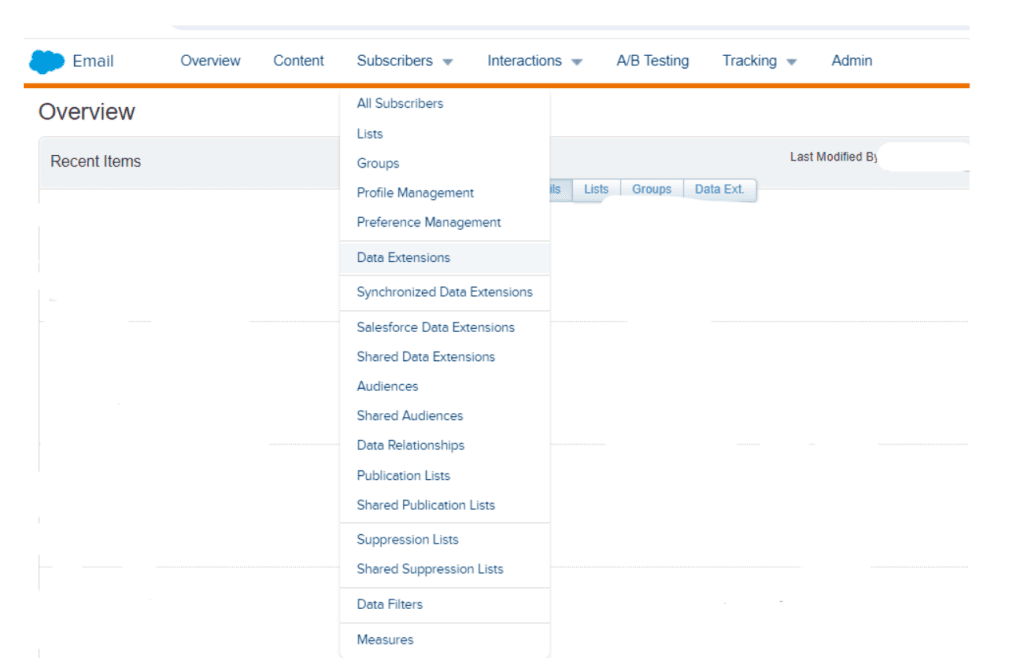Select All Subscribers from the menu
1024x668 pixels.
[x=399, y=103]
